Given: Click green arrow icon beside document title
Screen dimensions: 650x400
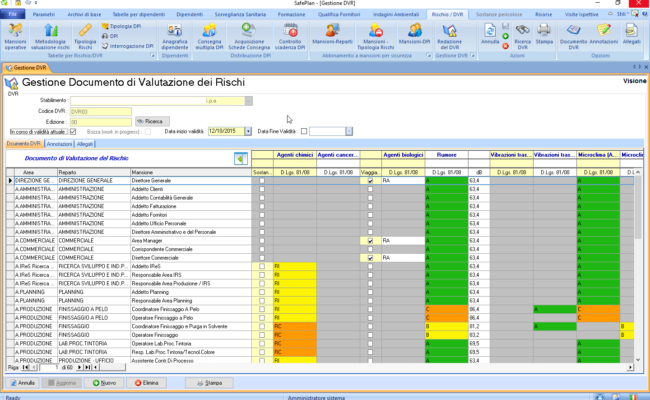Looking at the screenshot, I should pos(241,158).
